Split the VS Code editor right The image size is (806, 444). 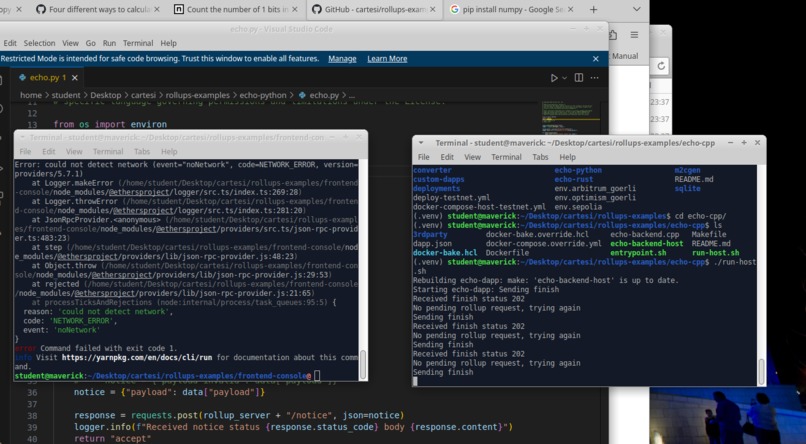(579, 78)
